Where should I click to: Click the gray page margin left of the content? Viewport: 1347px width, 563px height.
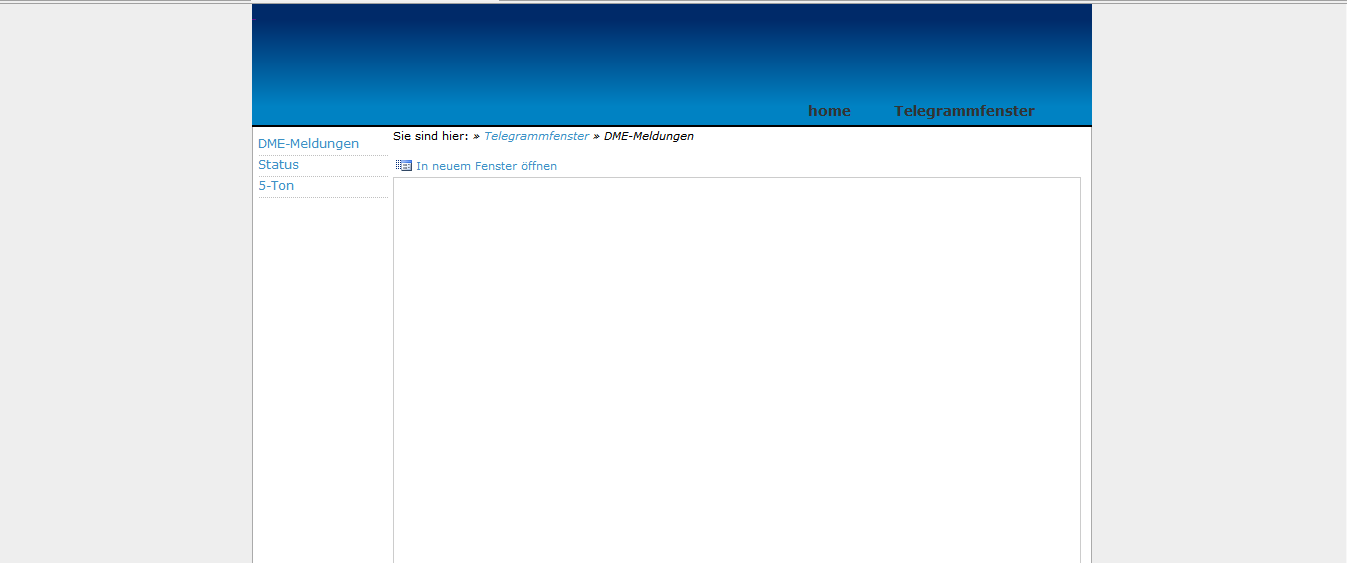(x=125, y=300)
